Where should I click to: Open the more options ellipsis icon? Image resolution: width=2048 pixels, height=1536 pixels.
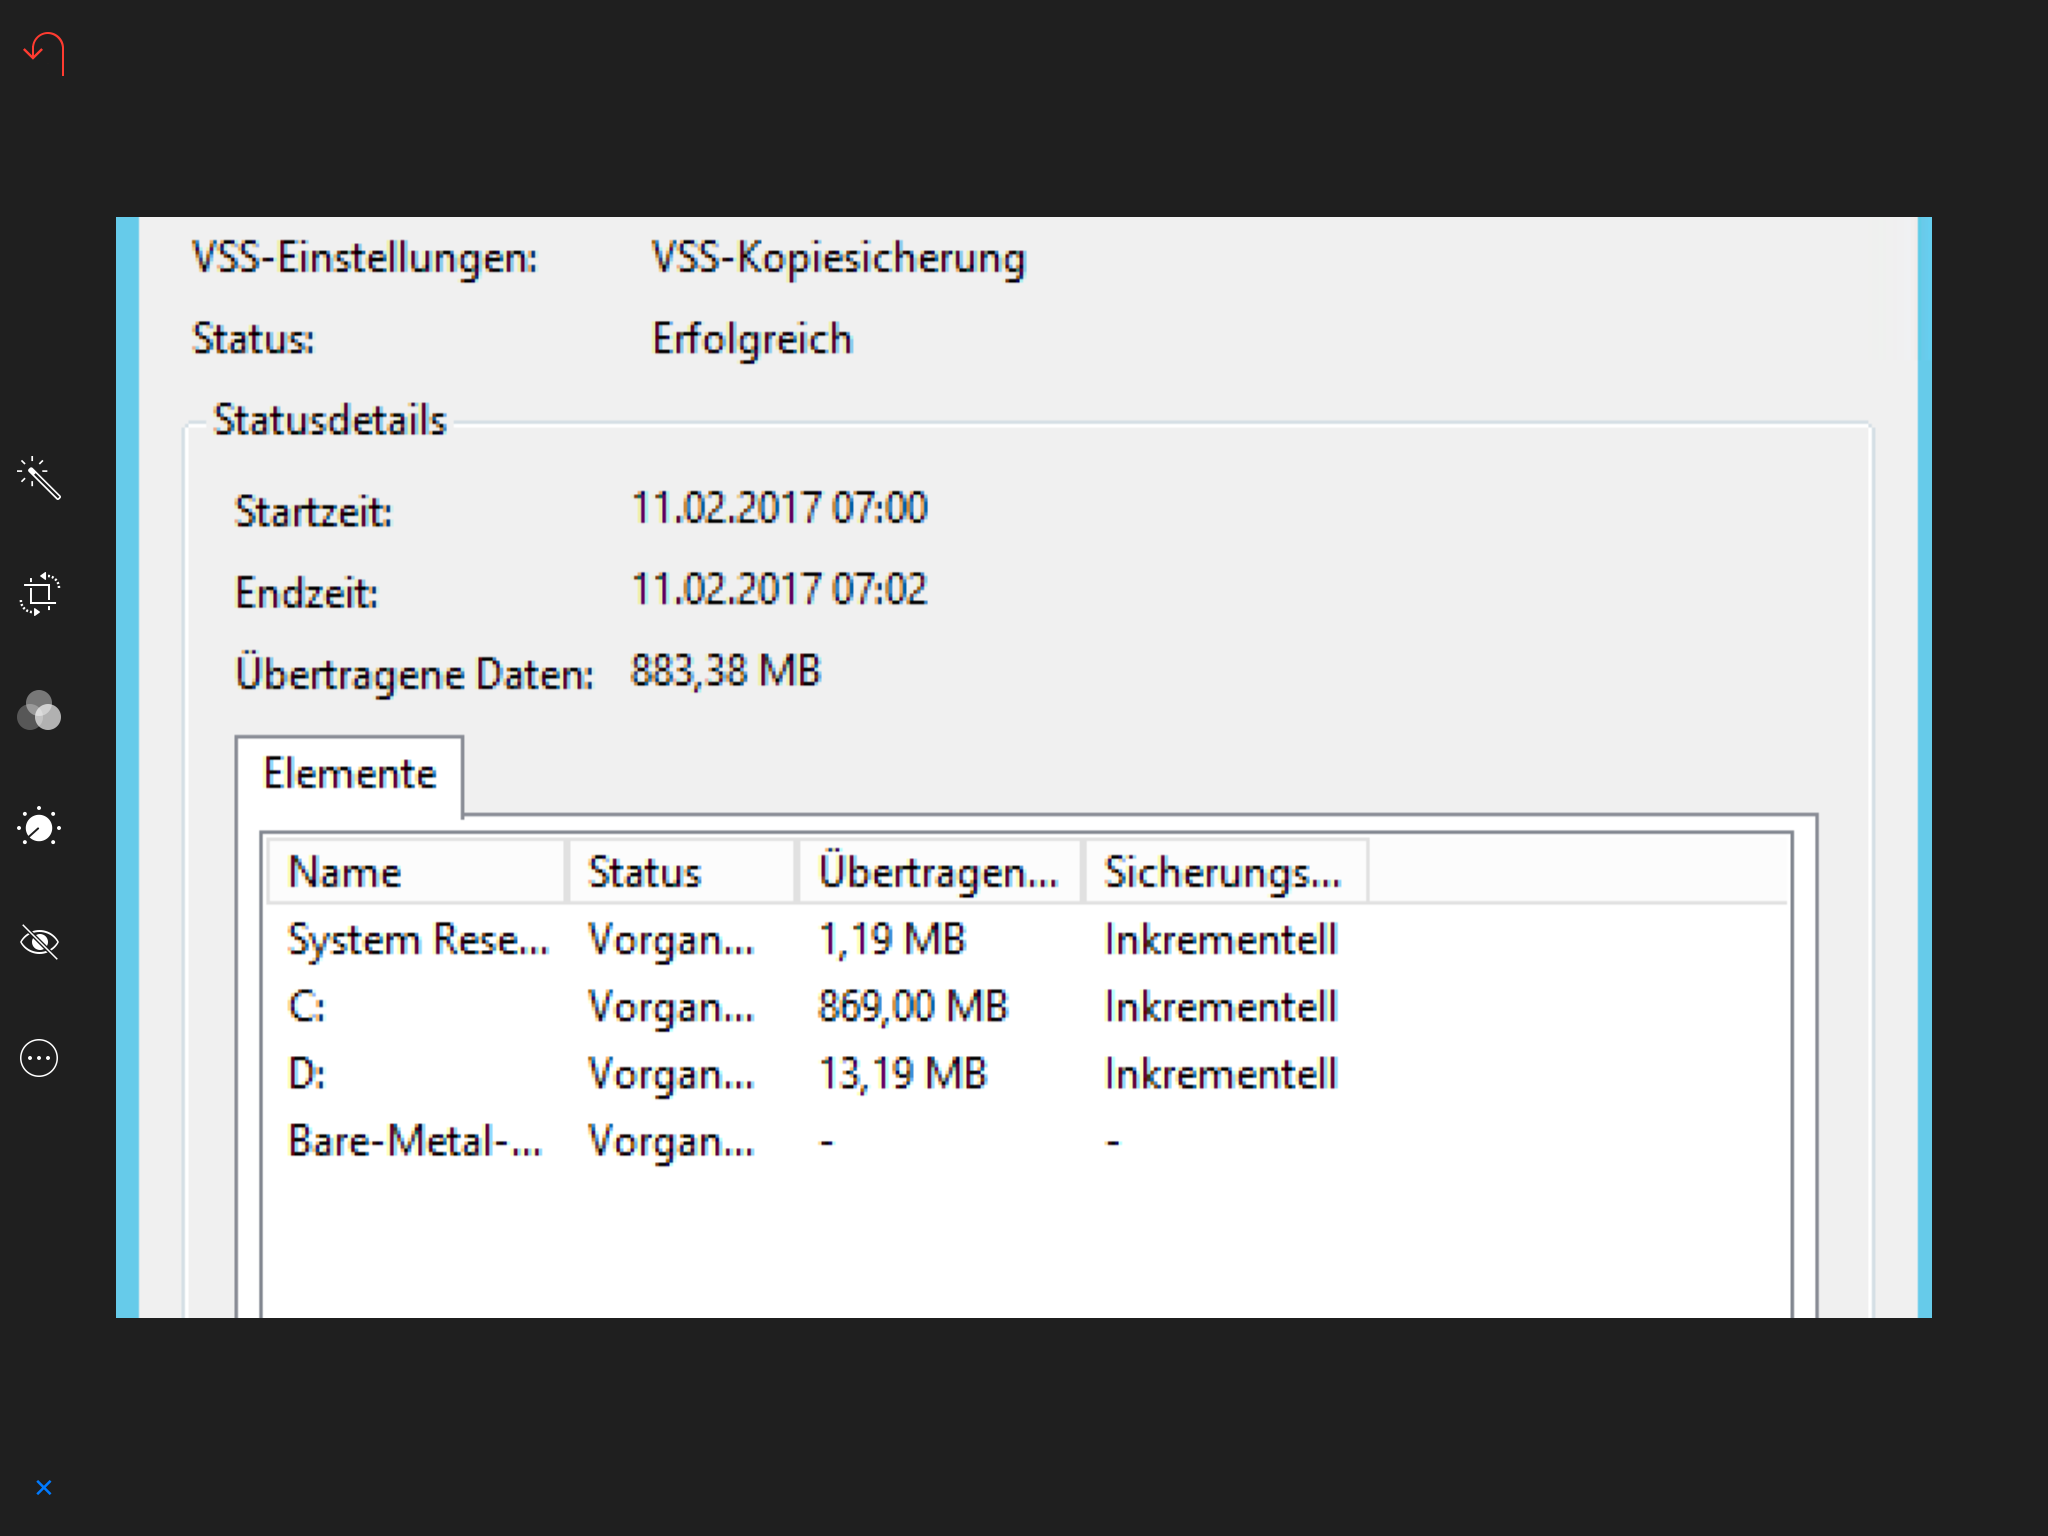[x=39, y=1058]
